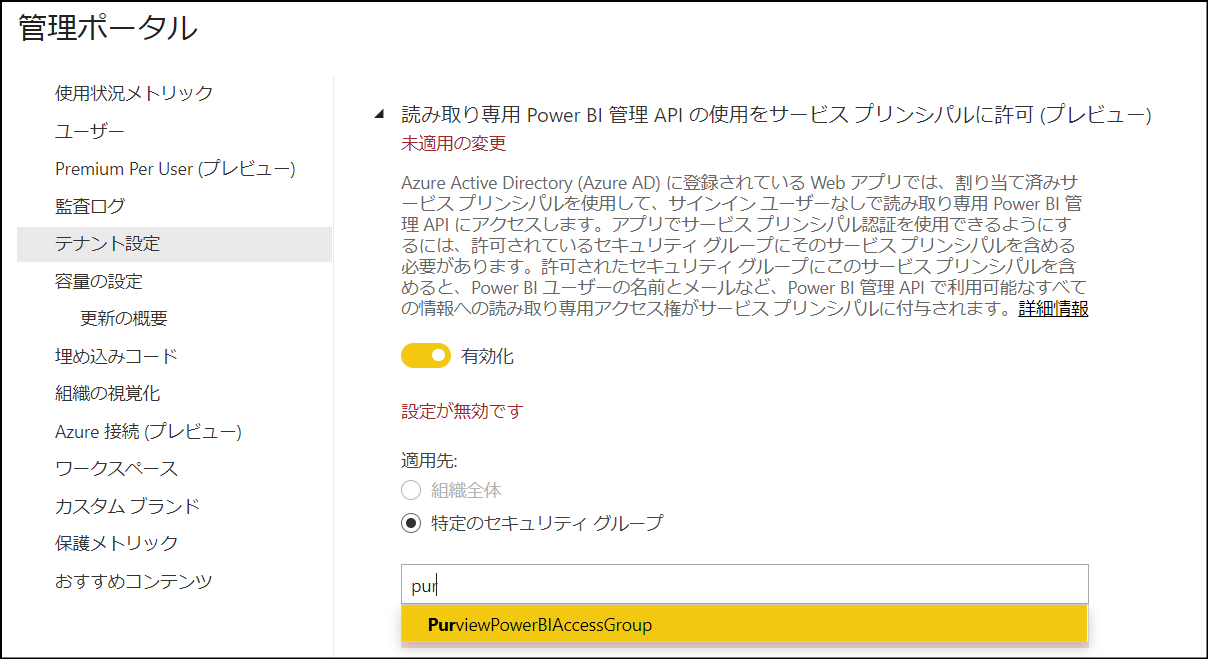This screenshot has height=659, width=1208.
Task: Open カスタム ブランド settings
Action: point(127,506)
